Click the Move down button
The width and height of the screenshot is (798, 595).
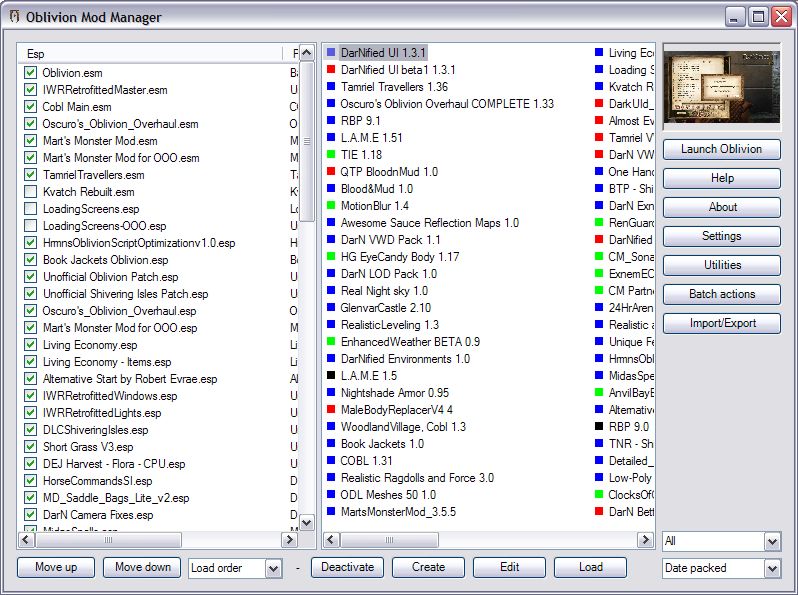[x=142, y=567]
